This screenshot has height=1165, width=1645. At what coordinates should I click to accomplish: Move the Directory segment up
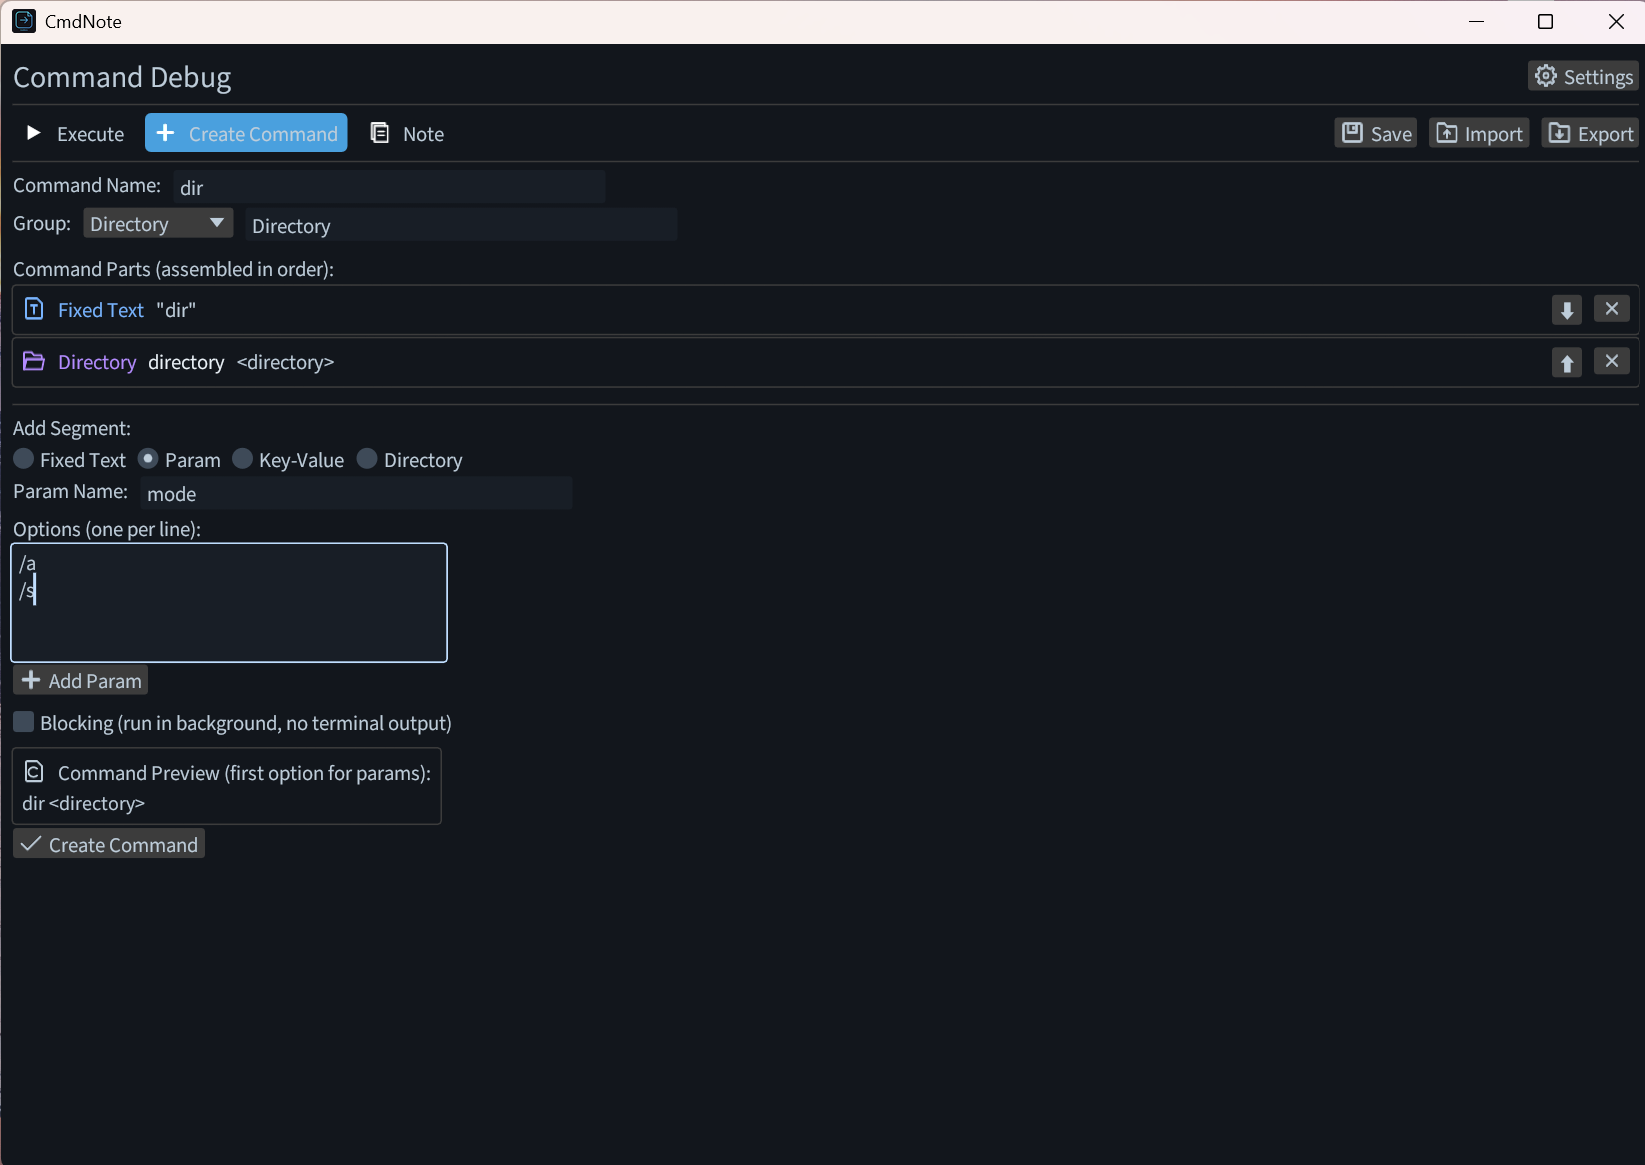point(1567,362)
